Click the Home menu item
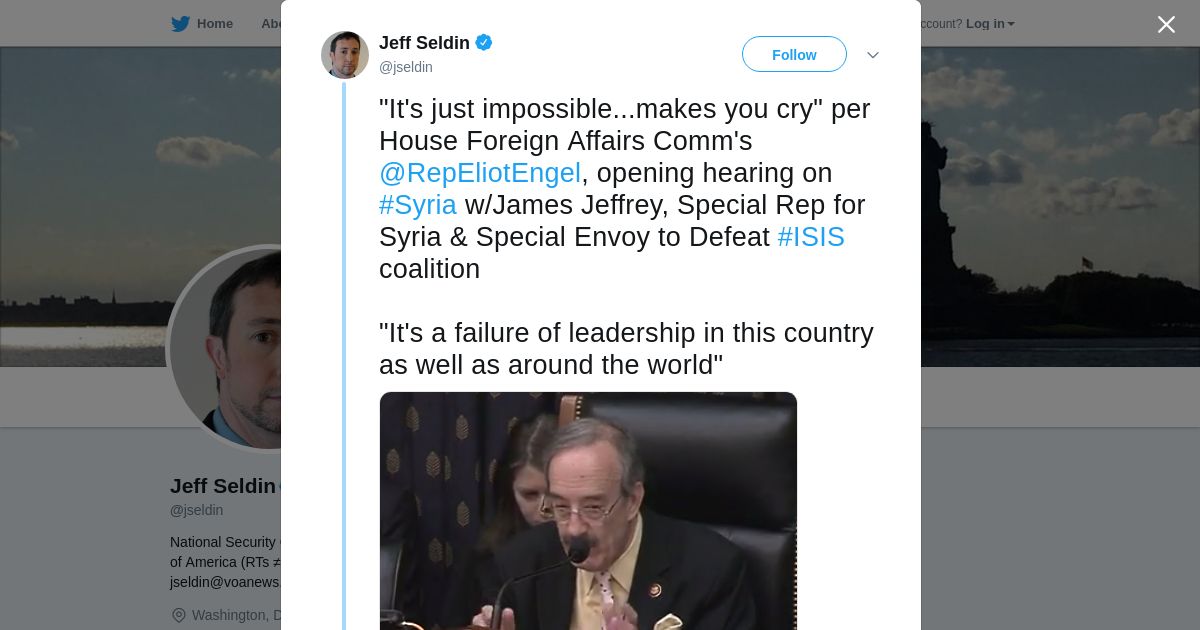This screenshot has width=1200, height=630. coord(215,24)
